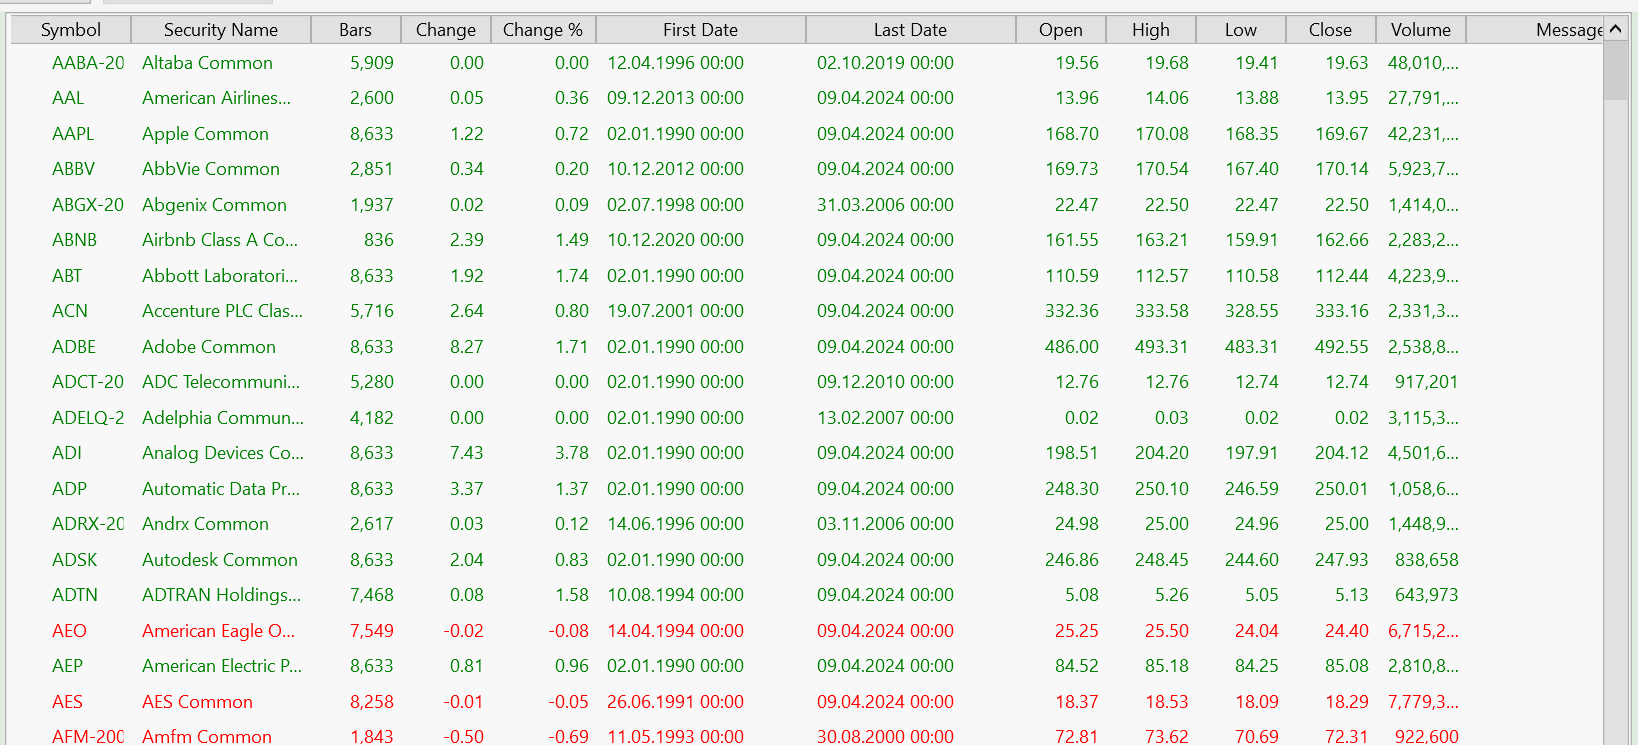Select the ADSK Autodesk row
The height and width of the screenshot is (745, 1638).
click(x=75, y=560)
